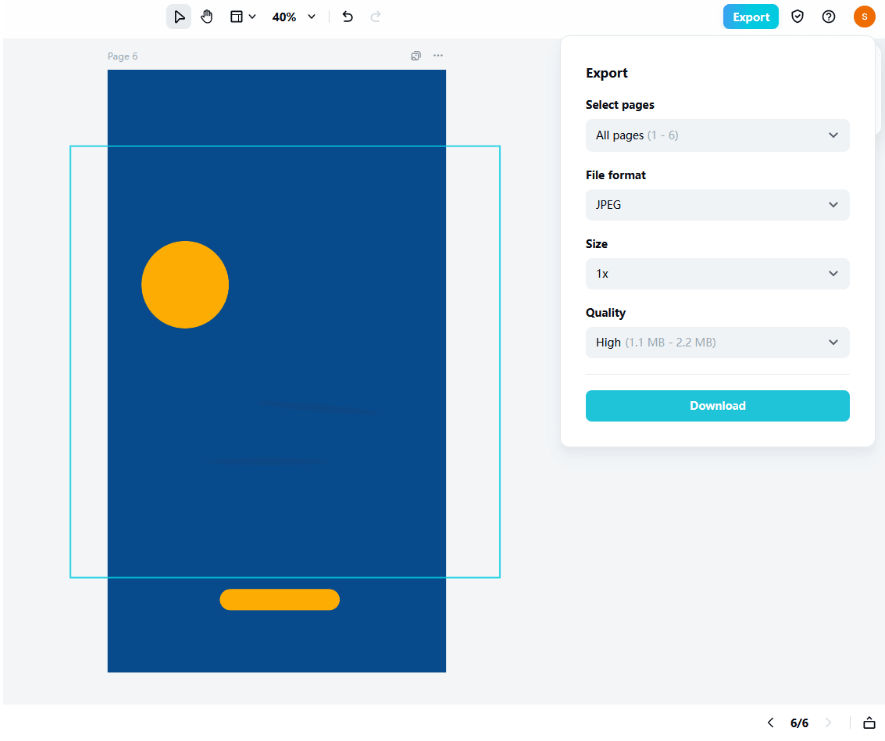Open the layout view options icon
Screen dimensions: 885x741
(242, 17)
